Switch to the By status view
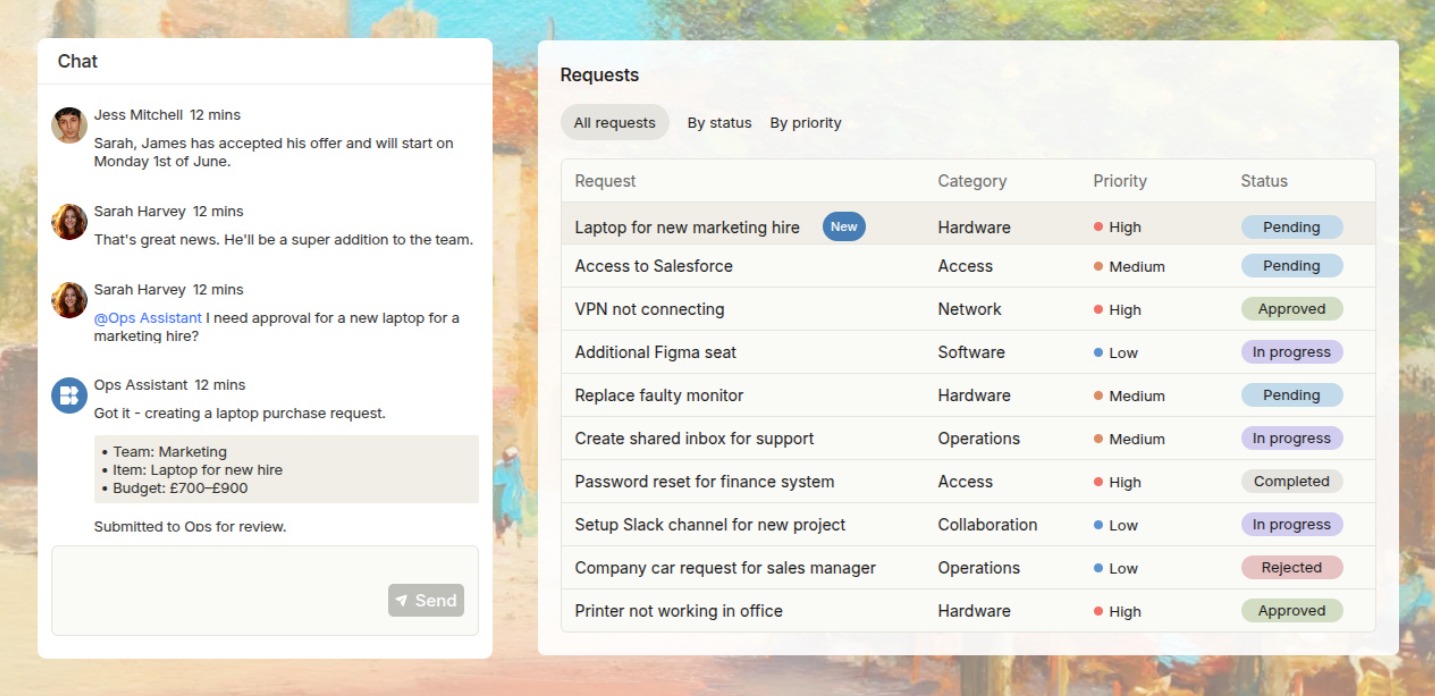 click(x=719, y=122)
